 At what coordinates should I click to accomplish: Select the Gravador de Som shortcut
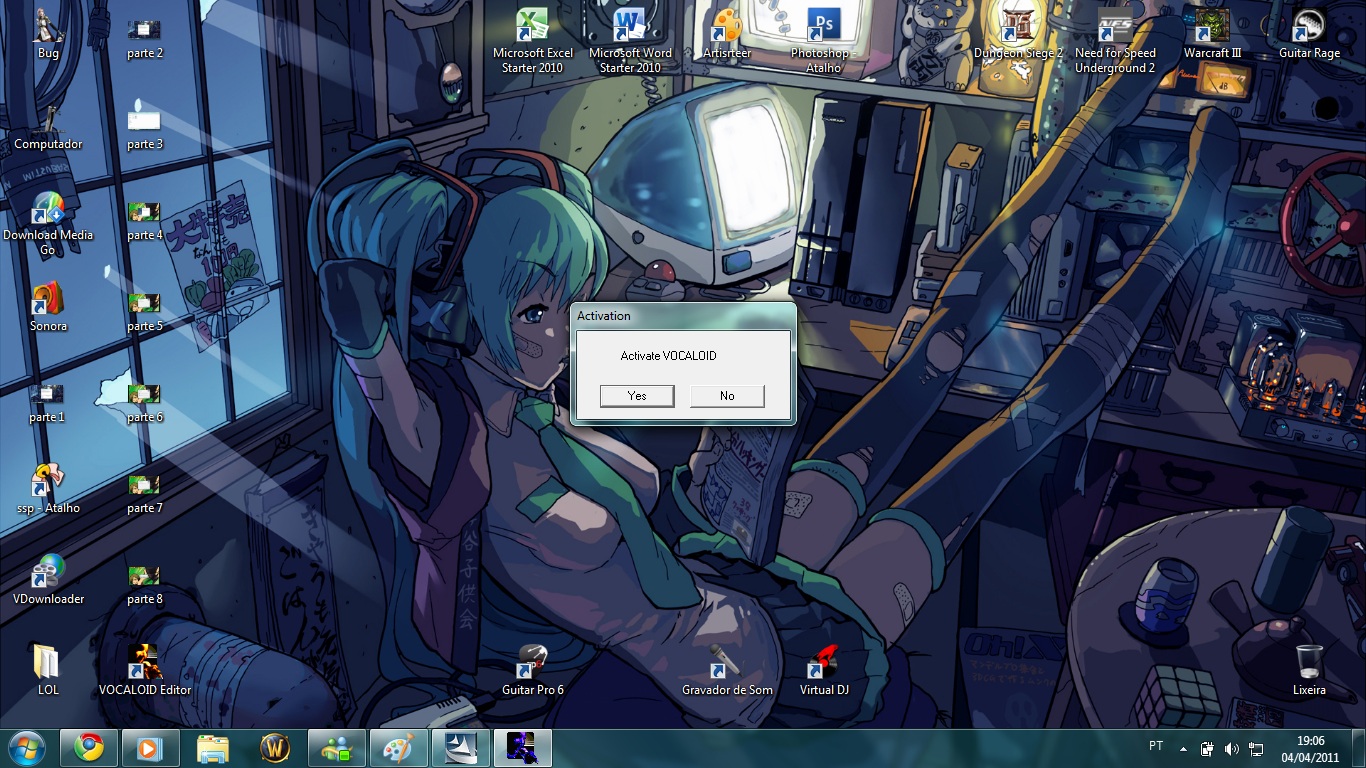pyautogui.click(x=727, y=671)
